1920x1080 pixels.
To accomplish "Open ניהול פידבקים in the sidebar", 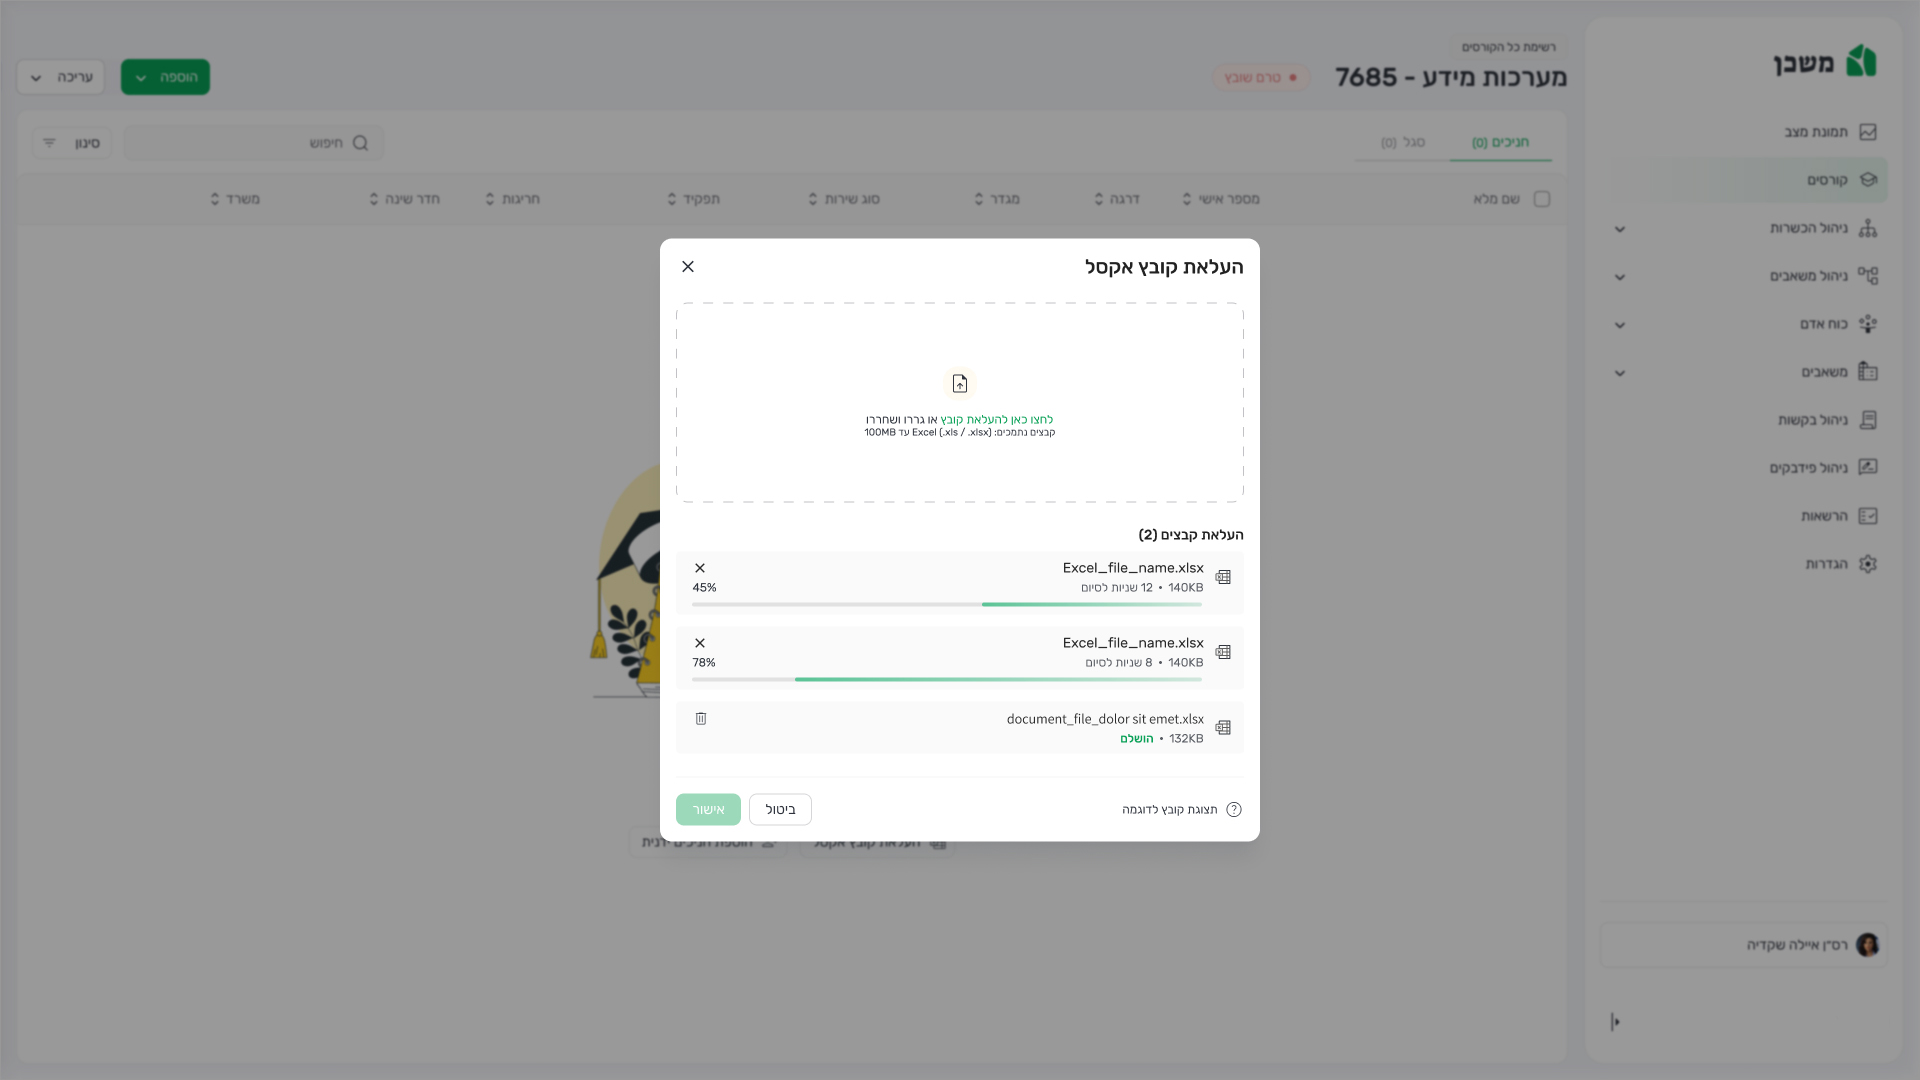I will pos(1808,468).
